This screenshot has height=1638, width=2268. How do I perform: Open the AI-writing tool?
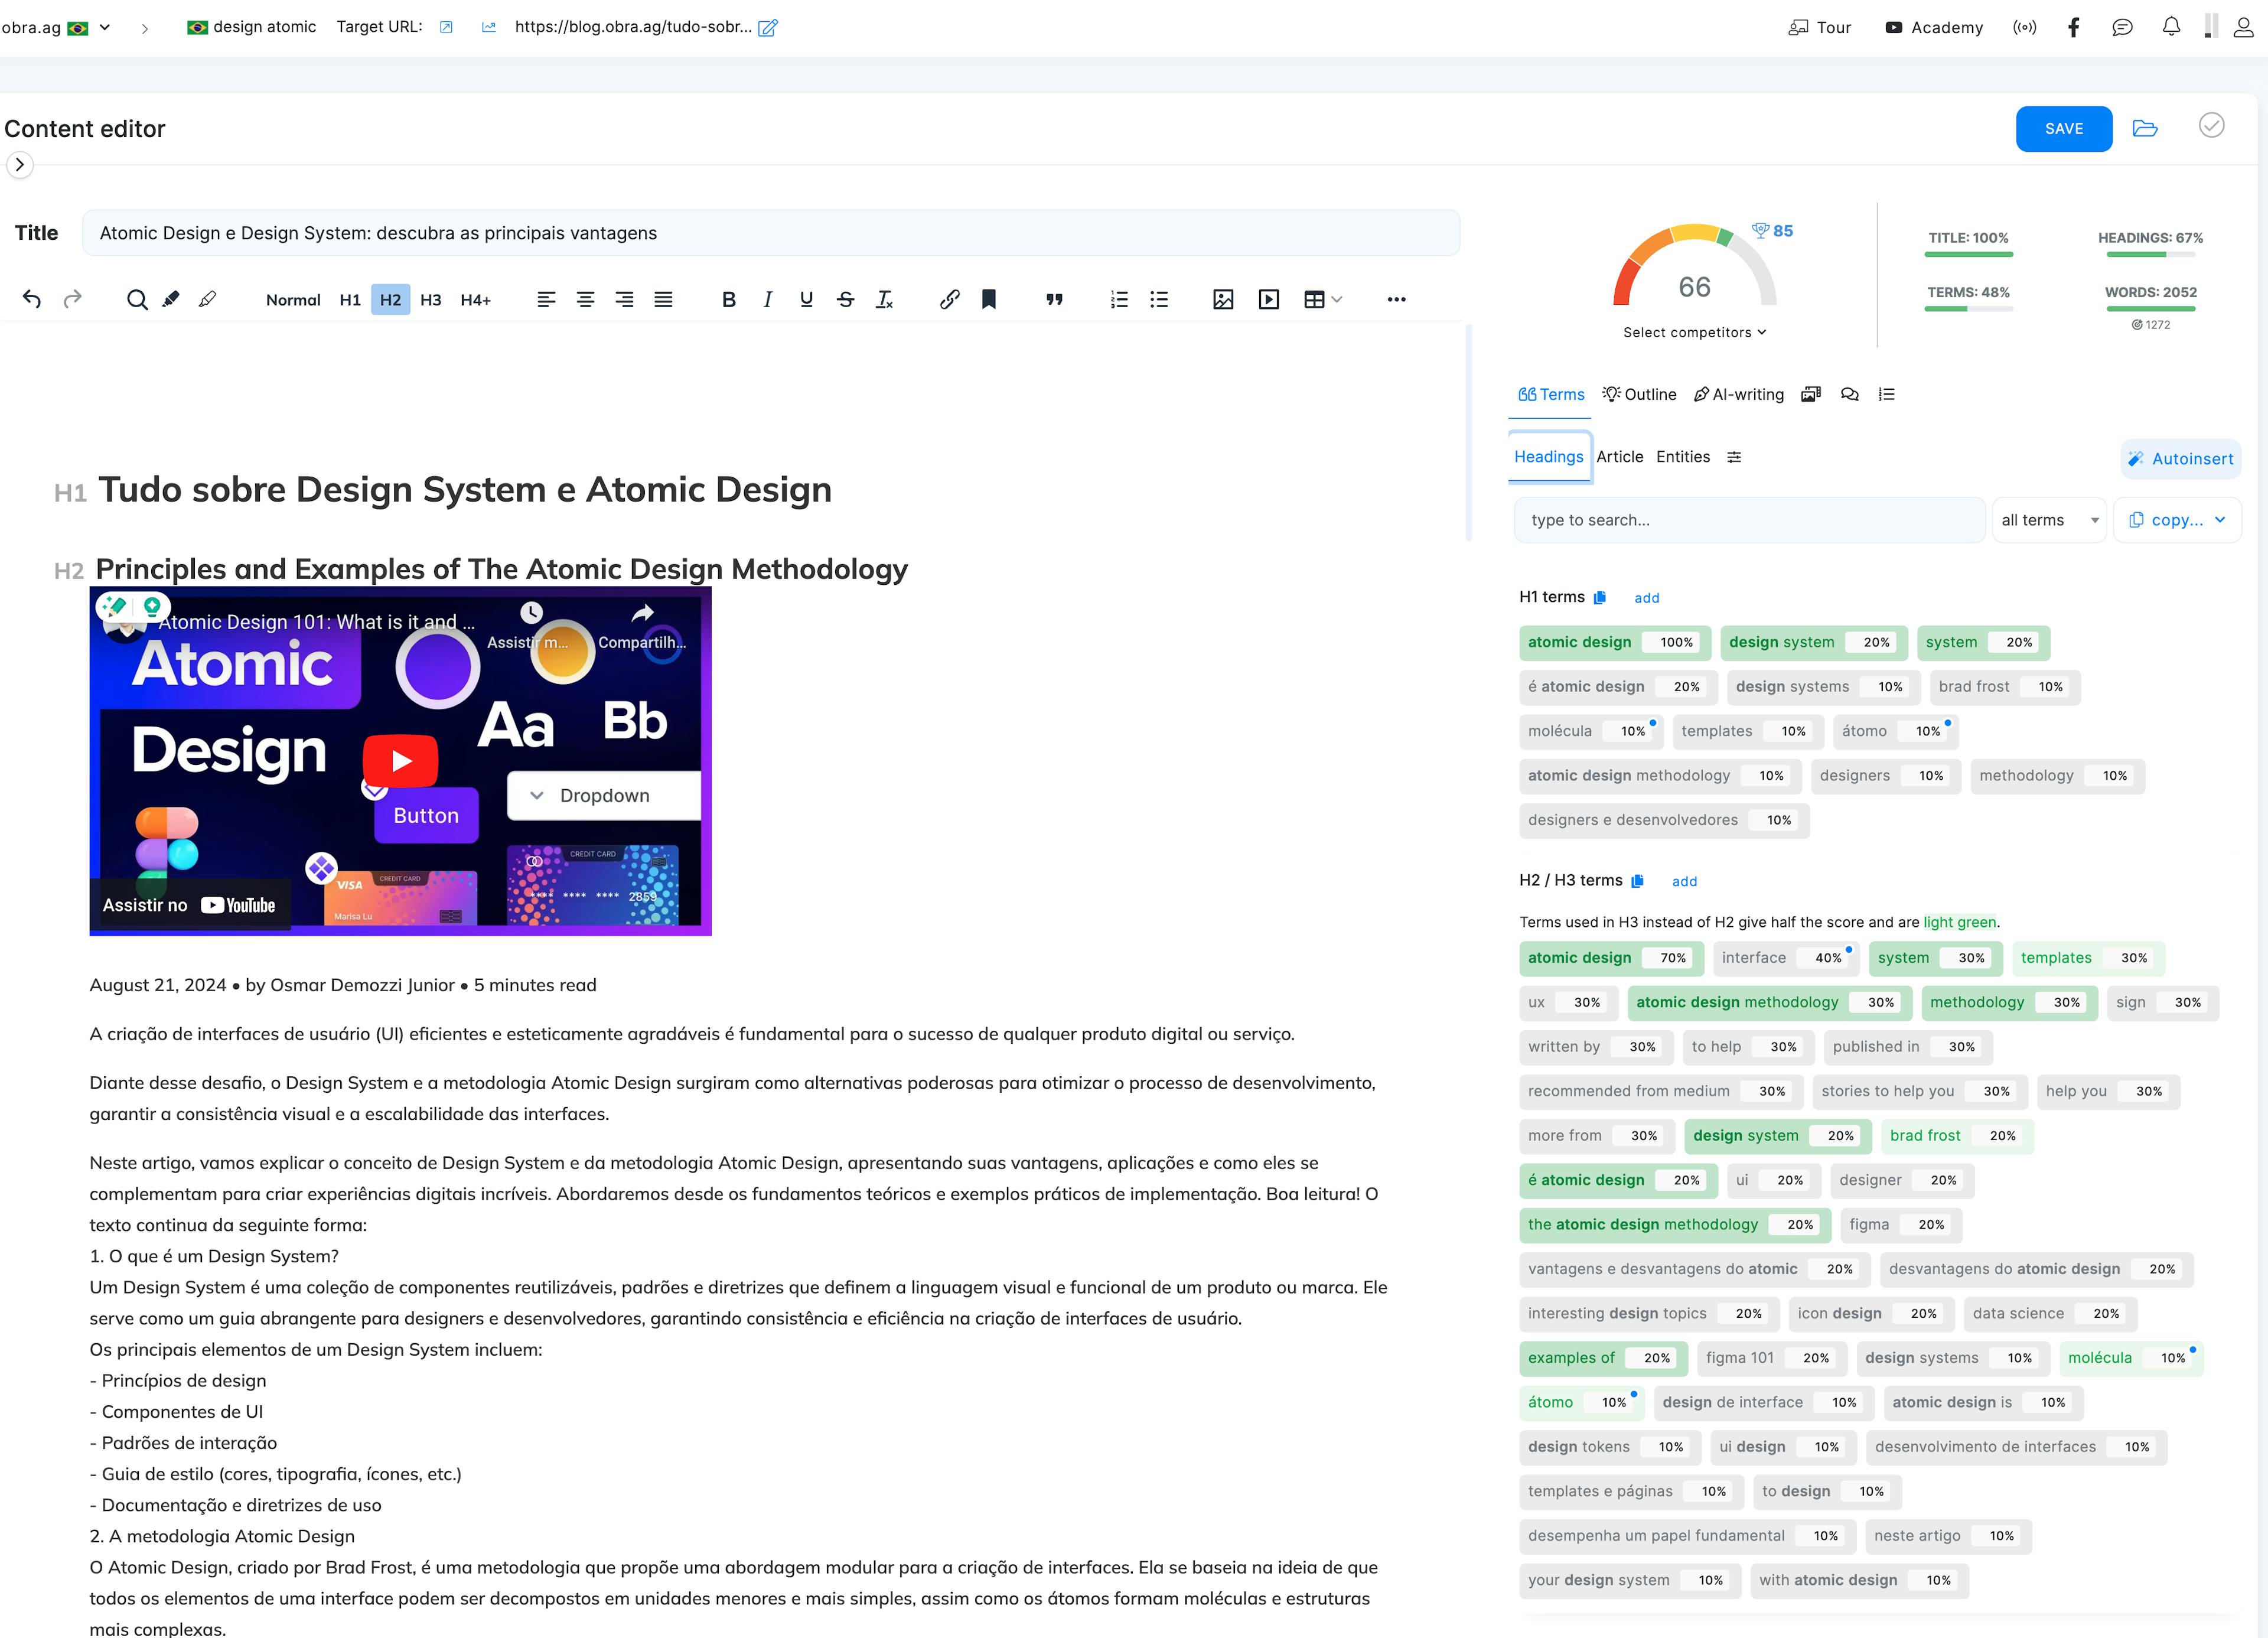pos(1739,394)
